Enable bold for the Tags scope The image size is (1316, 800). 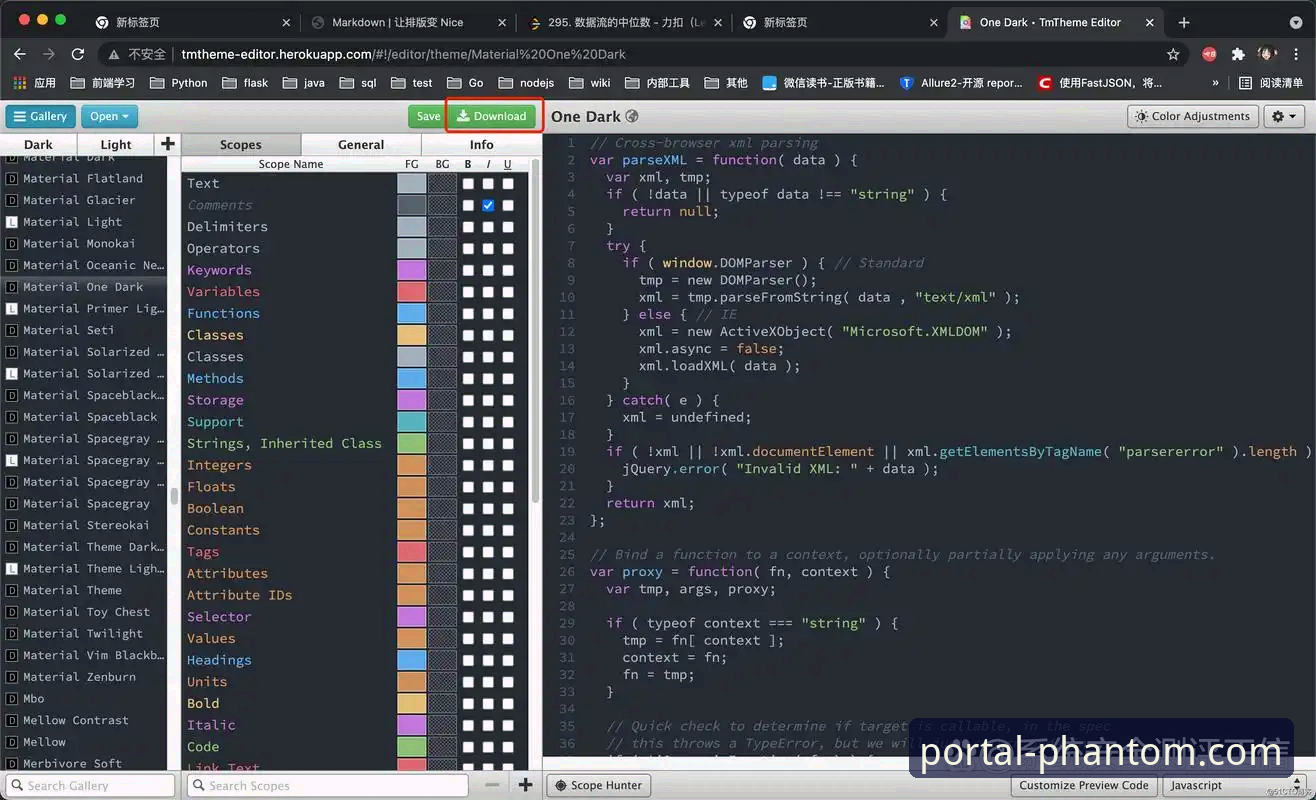[468, 552]
